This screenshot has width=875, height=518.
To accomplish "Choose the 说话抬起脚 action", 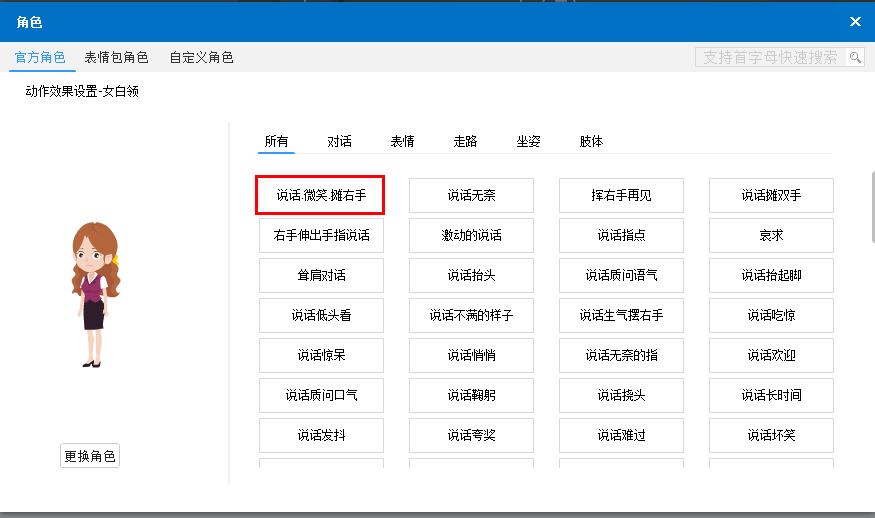I will pos(771,275).
